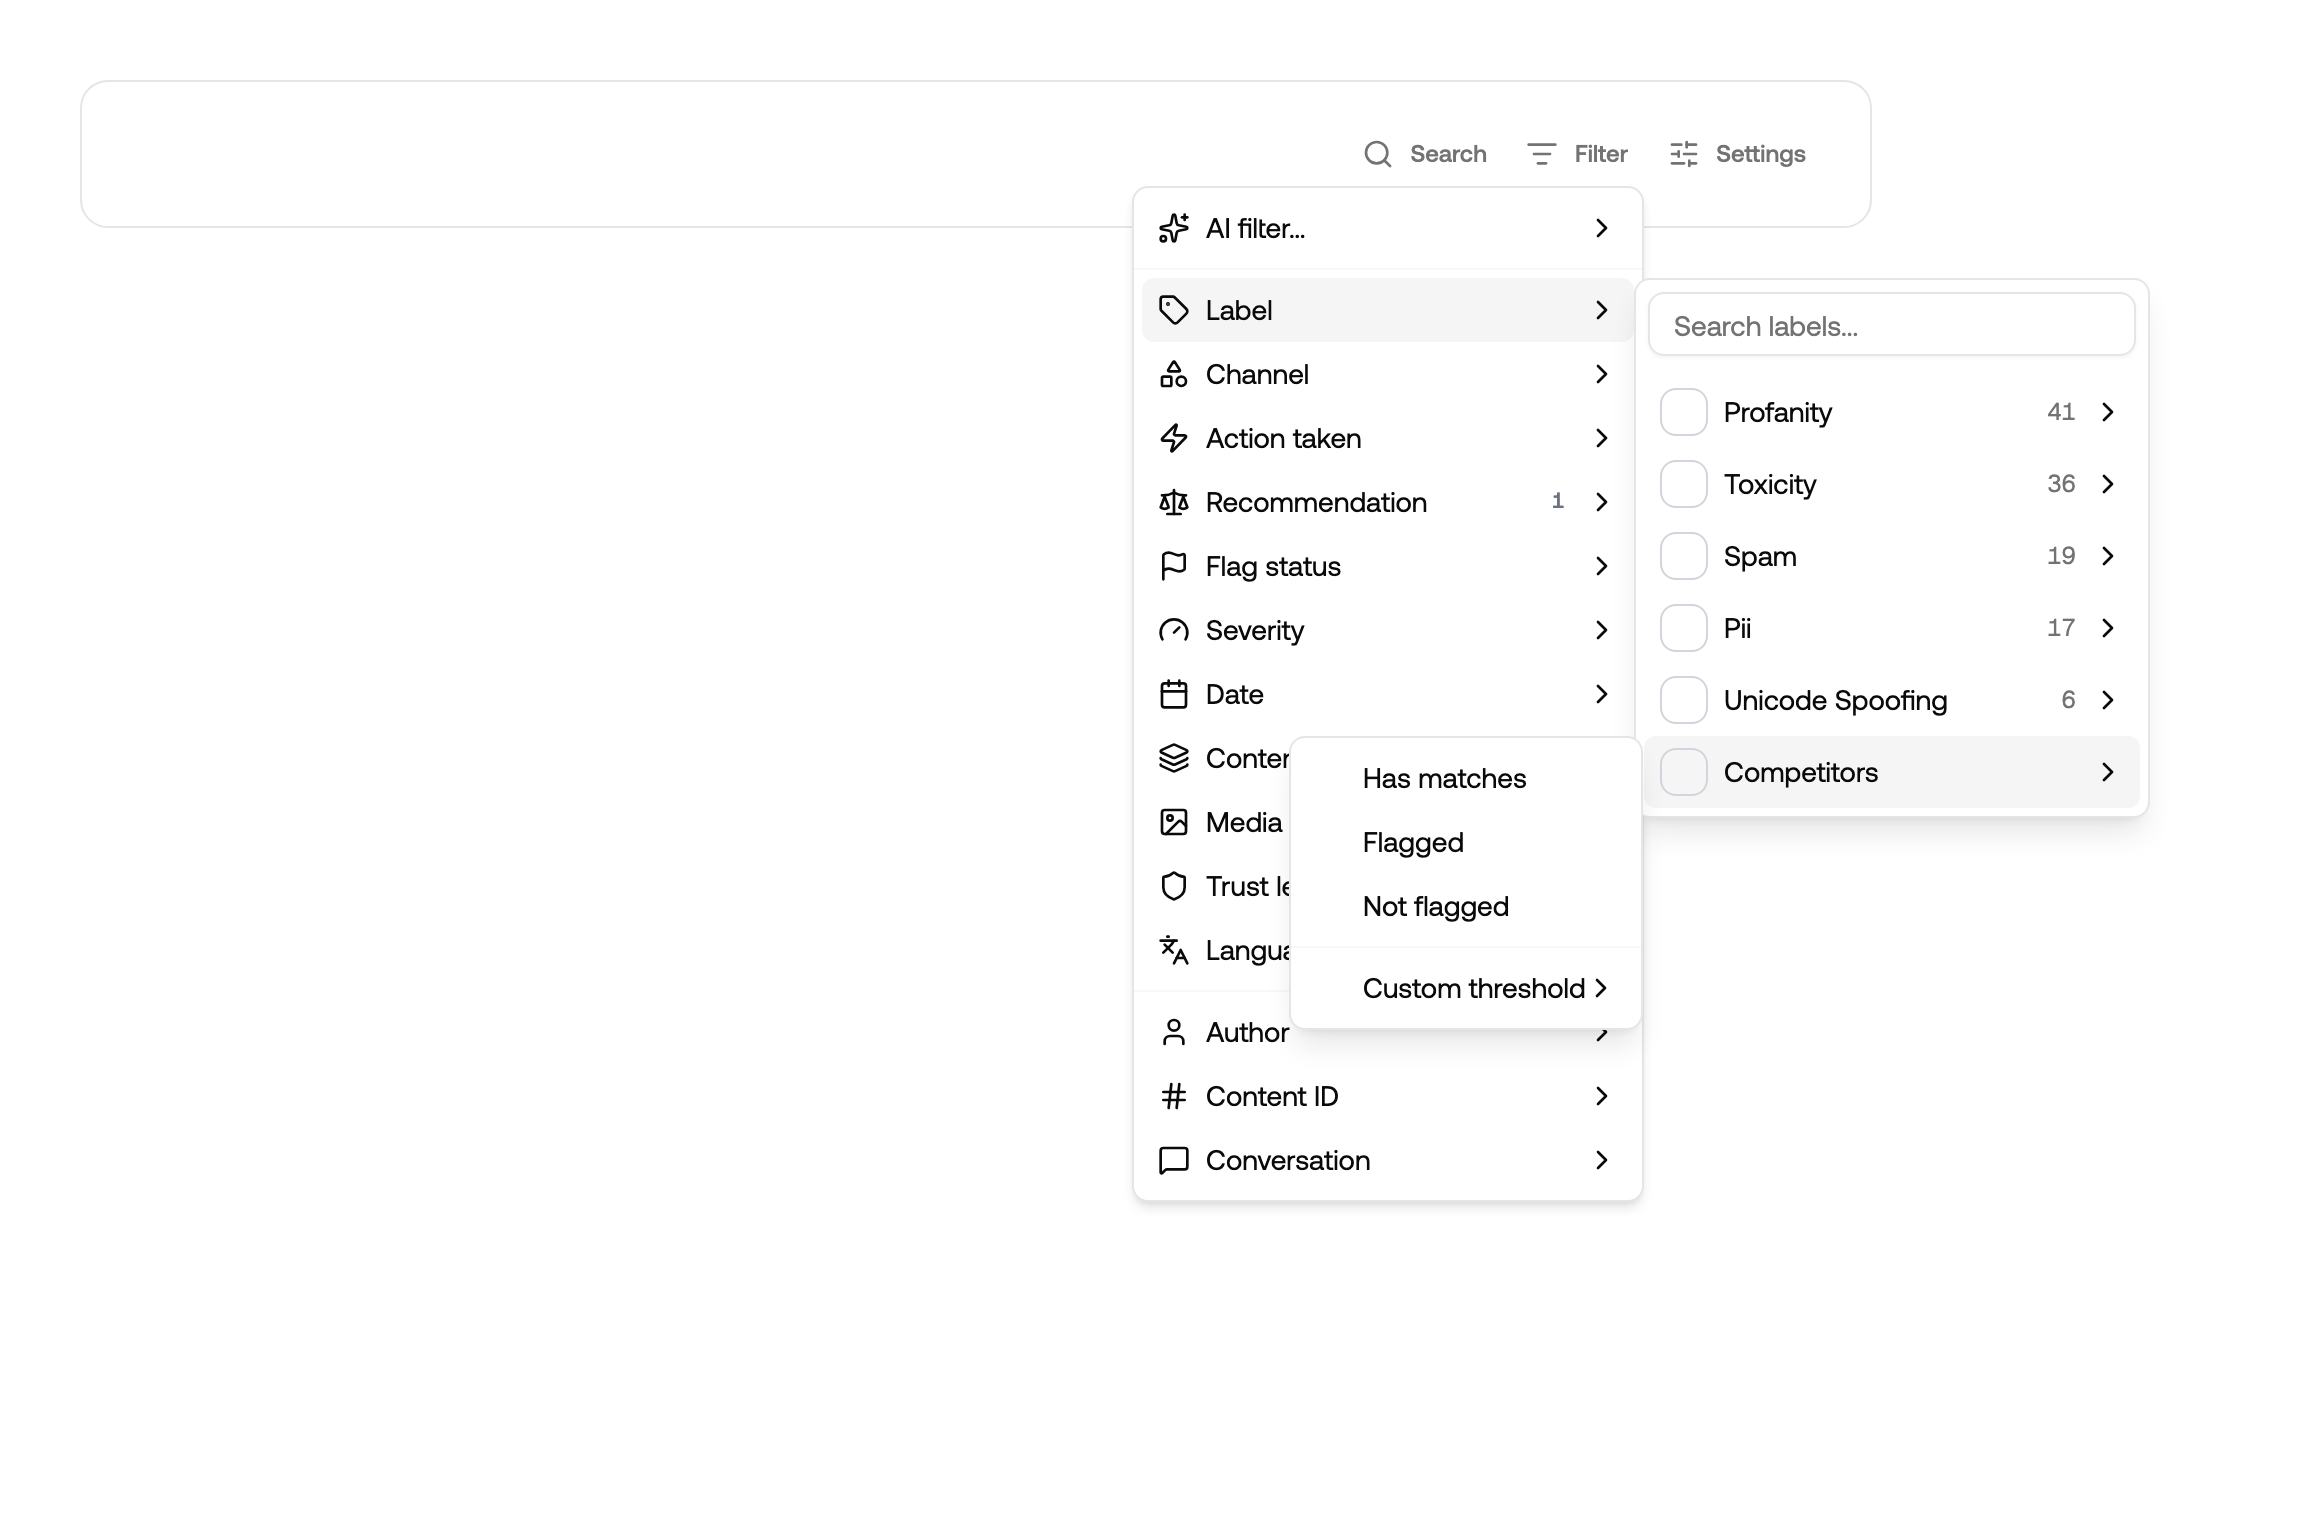The width and height of the screenshot is (2300, 1520).
Task: Click the Profanity count 41
Action: pyautogui.click(x=2061, y=412)
